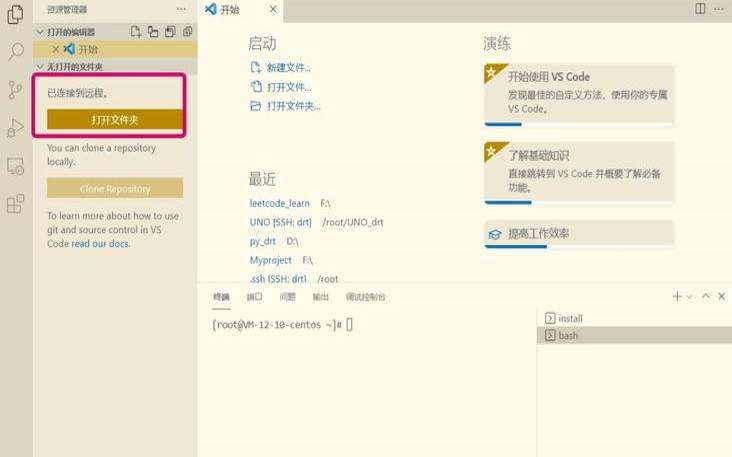The height and width of the screenshot is (457, 732).
Task: Open the Search view in activity bar
Action: coord(15,51)
